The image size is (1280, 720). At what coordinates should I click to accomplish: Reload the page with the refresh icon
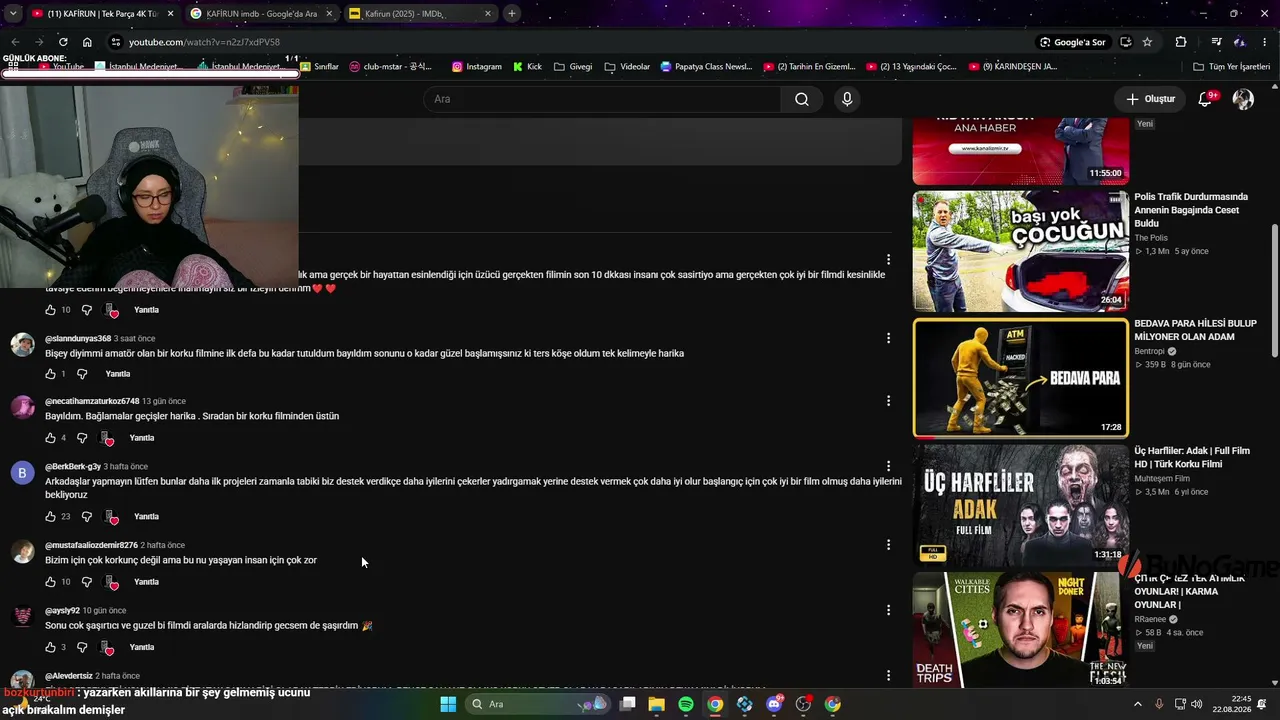63,42
